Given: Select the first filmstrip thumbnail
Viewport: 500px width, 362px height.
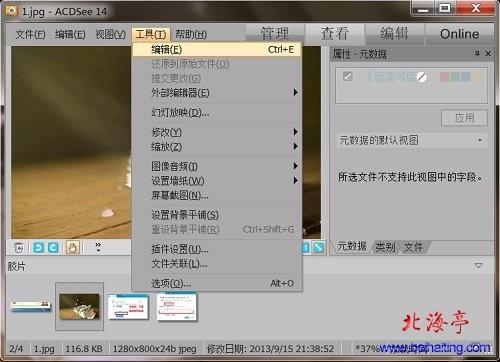Looking at the screenshot, I should coord(30,306).
